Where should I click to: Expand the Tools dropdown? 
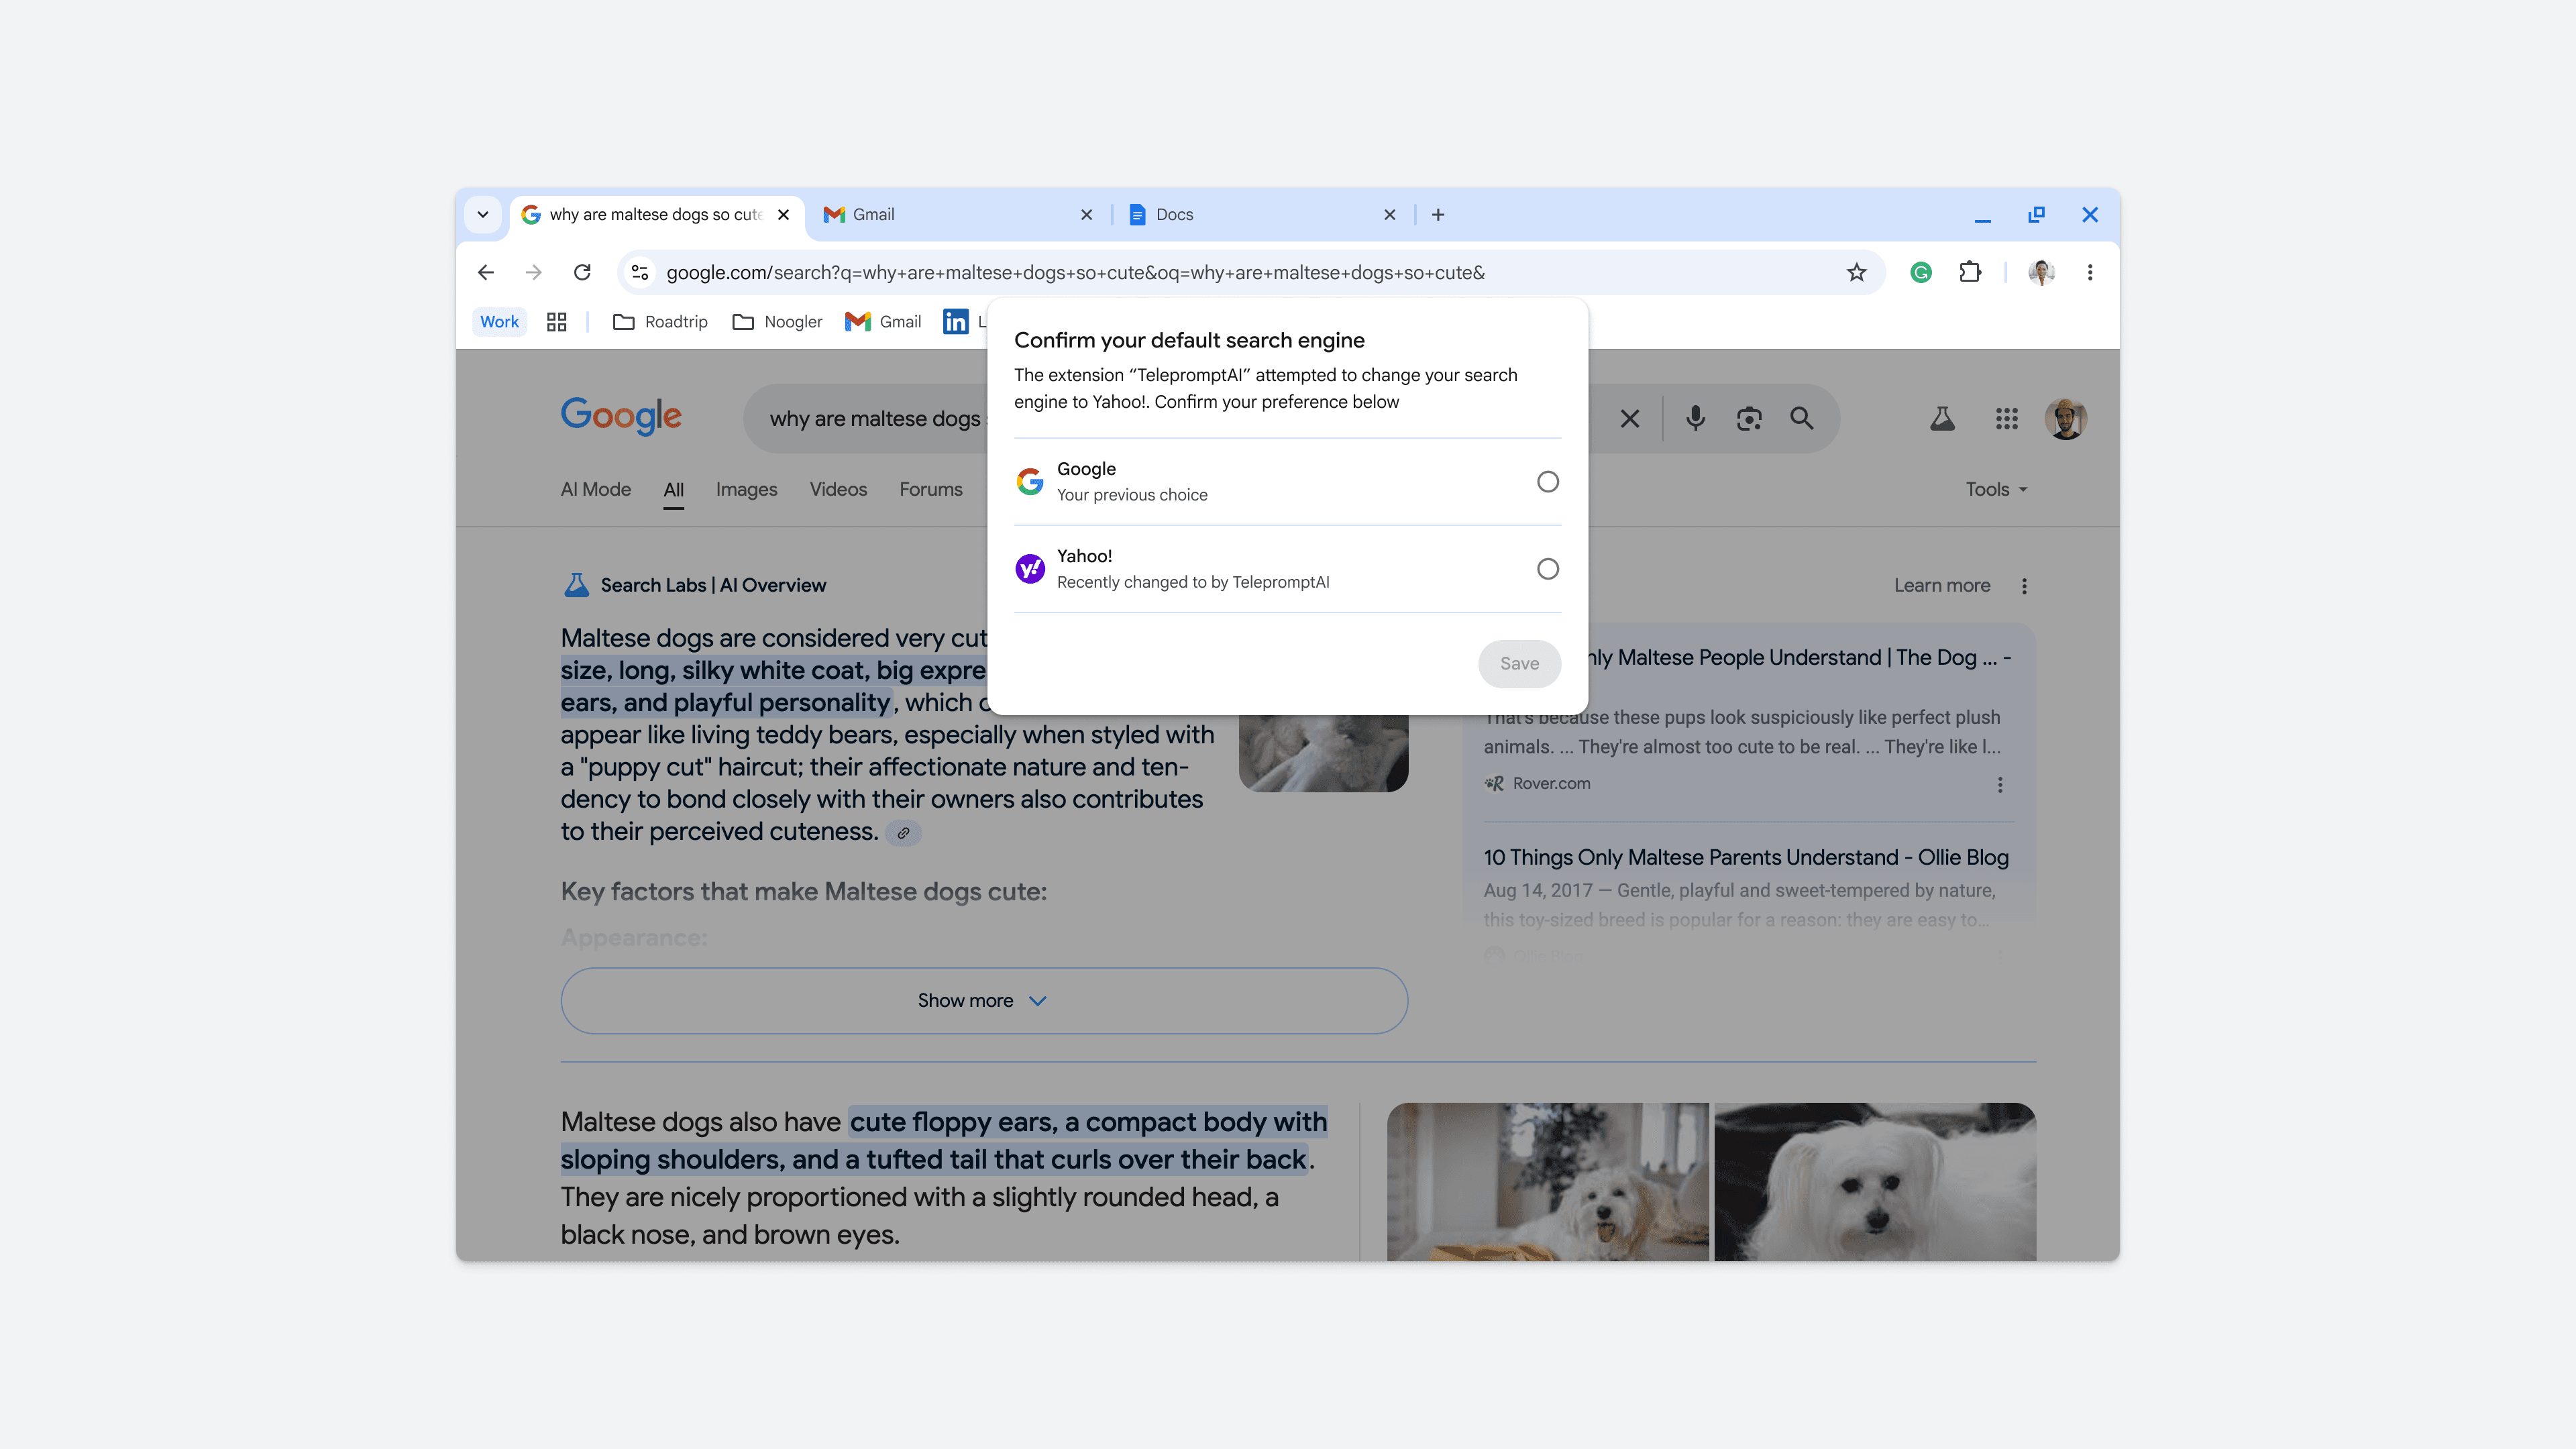pos(1995,489)
